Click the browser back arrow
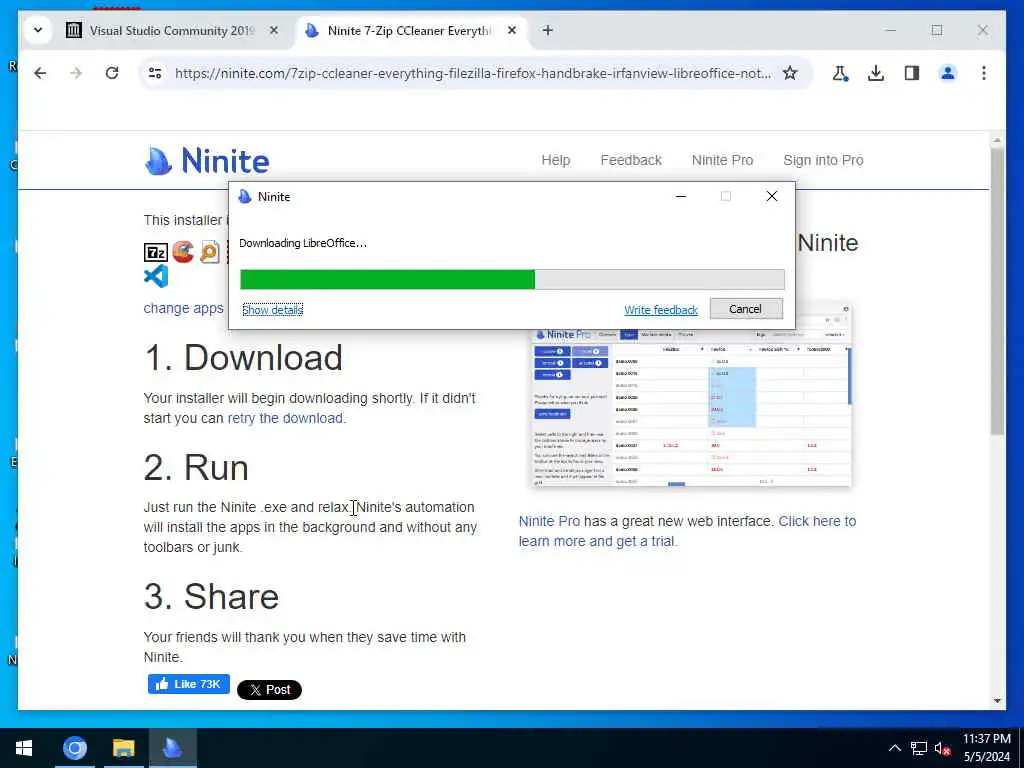Image resolution: width=1024 pixels, height=768 pixels. (x=40, y=73)
